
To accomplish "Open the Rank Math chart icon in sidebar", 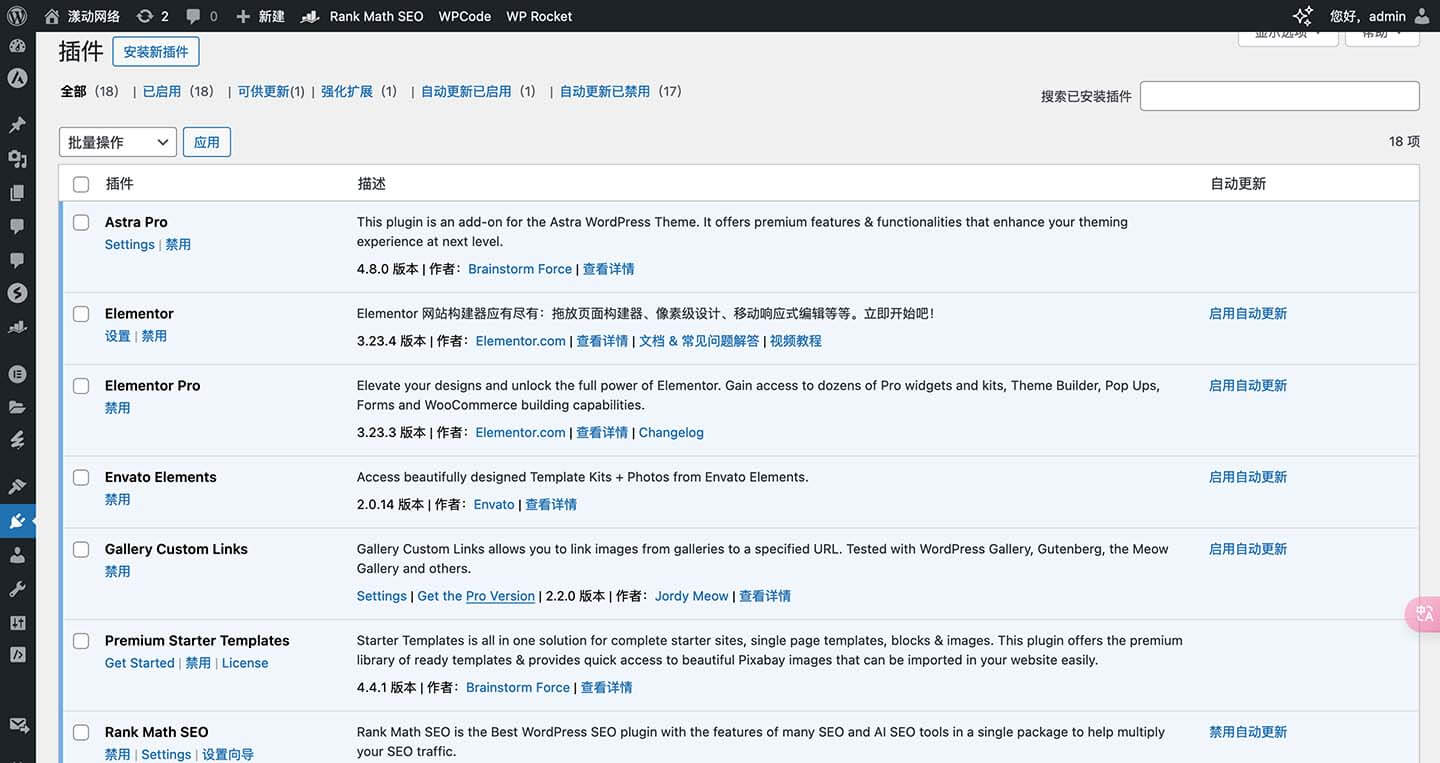I will tap(17, 327).
